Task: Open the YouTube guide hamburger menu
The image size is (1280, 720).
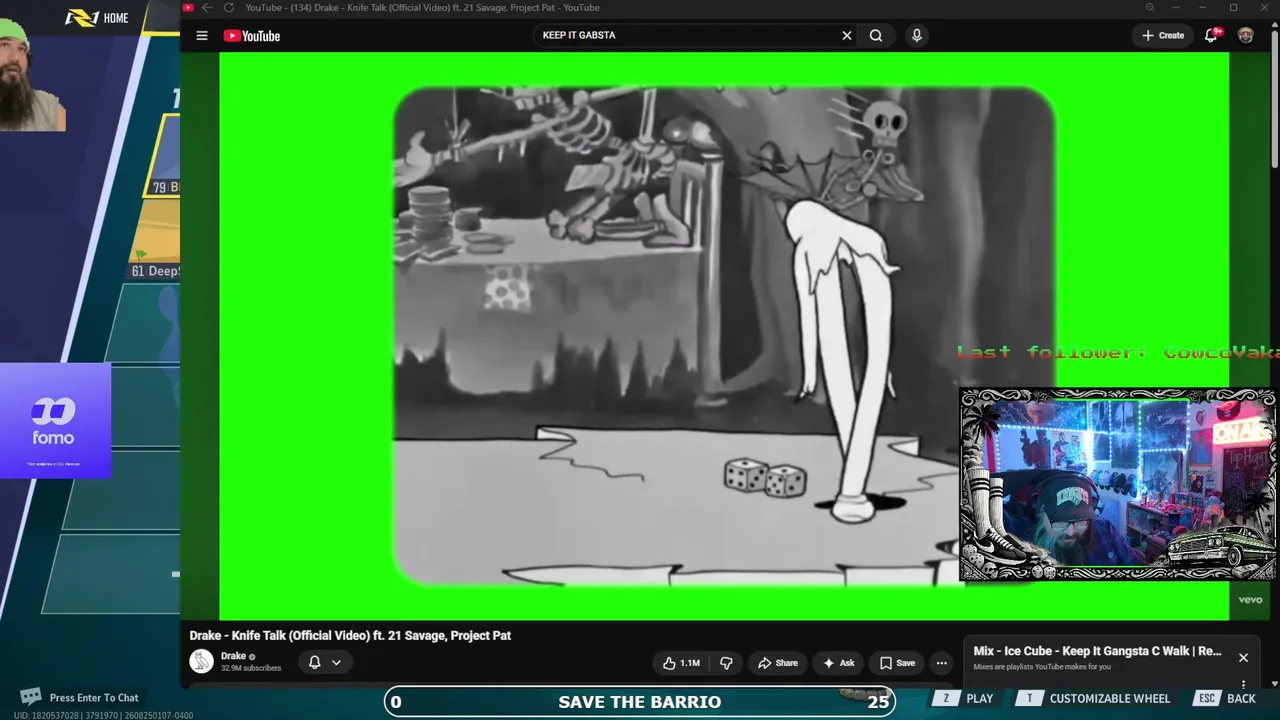Action: click(202, 36)
